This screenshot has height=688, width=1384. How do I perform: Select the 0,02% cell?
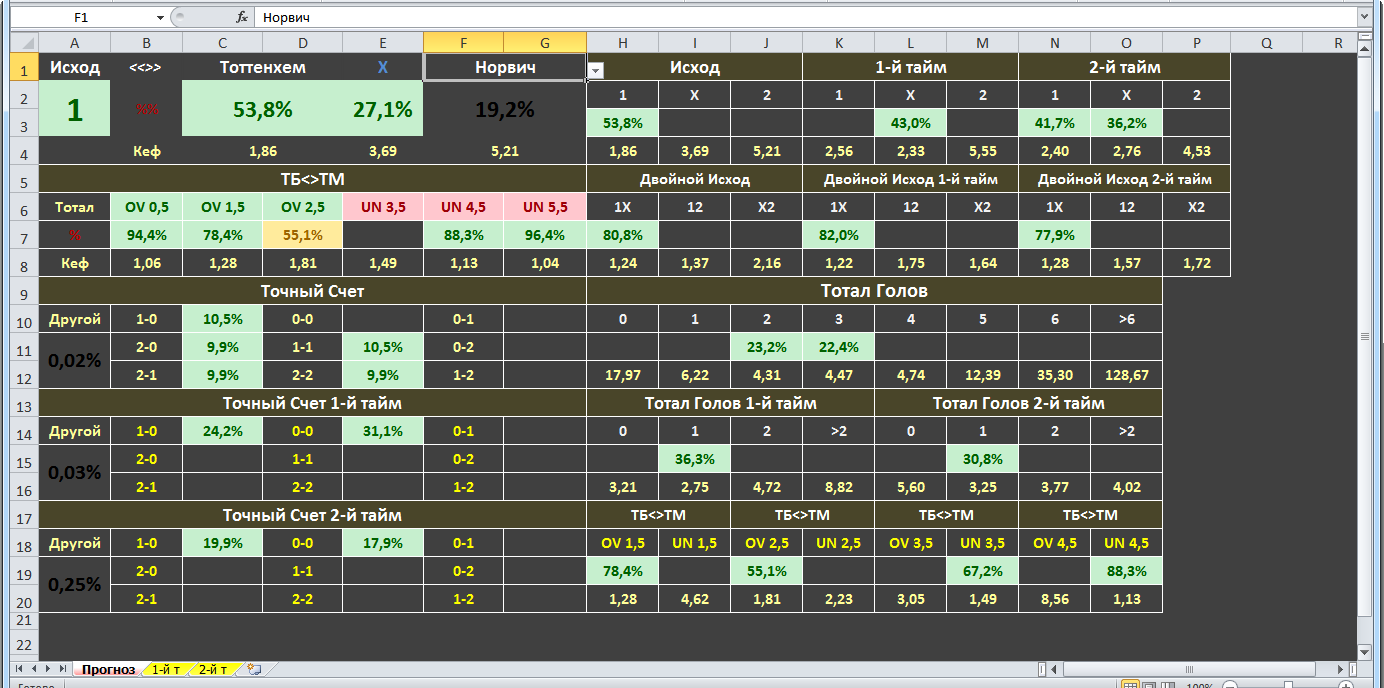coord(75,361)
